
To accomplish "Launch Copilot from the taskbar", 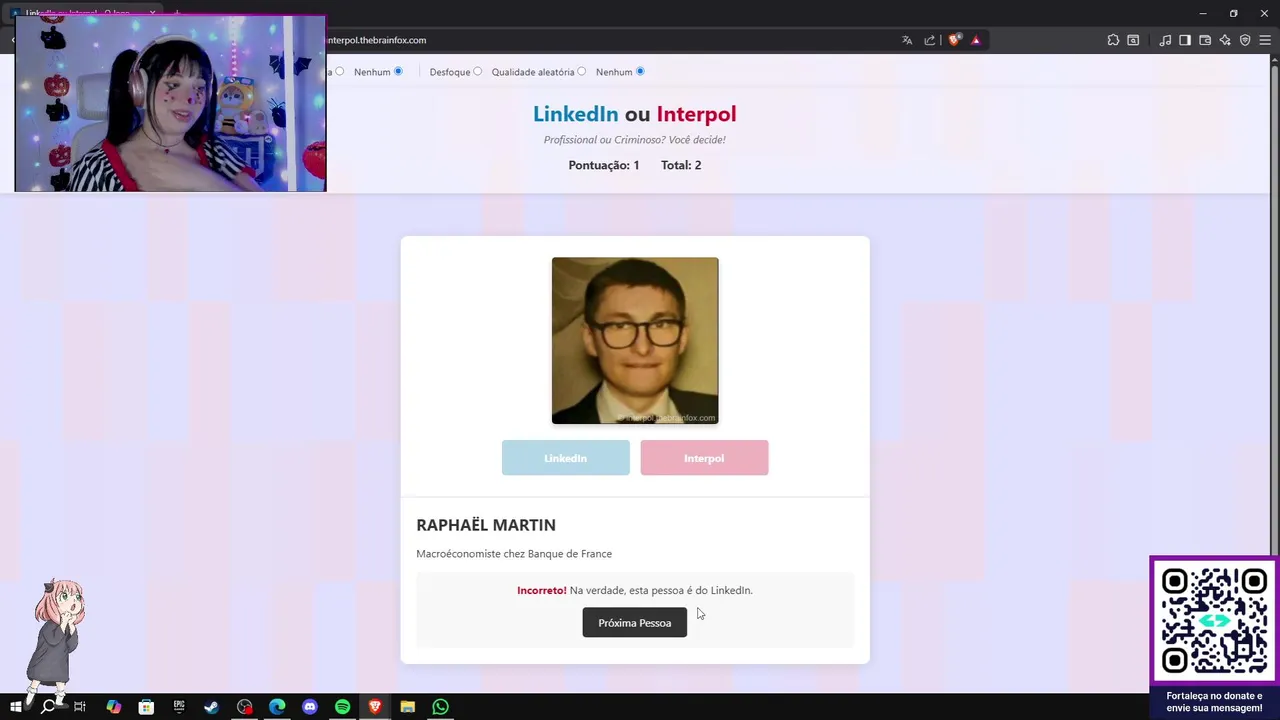I will [x=113, y=707].
